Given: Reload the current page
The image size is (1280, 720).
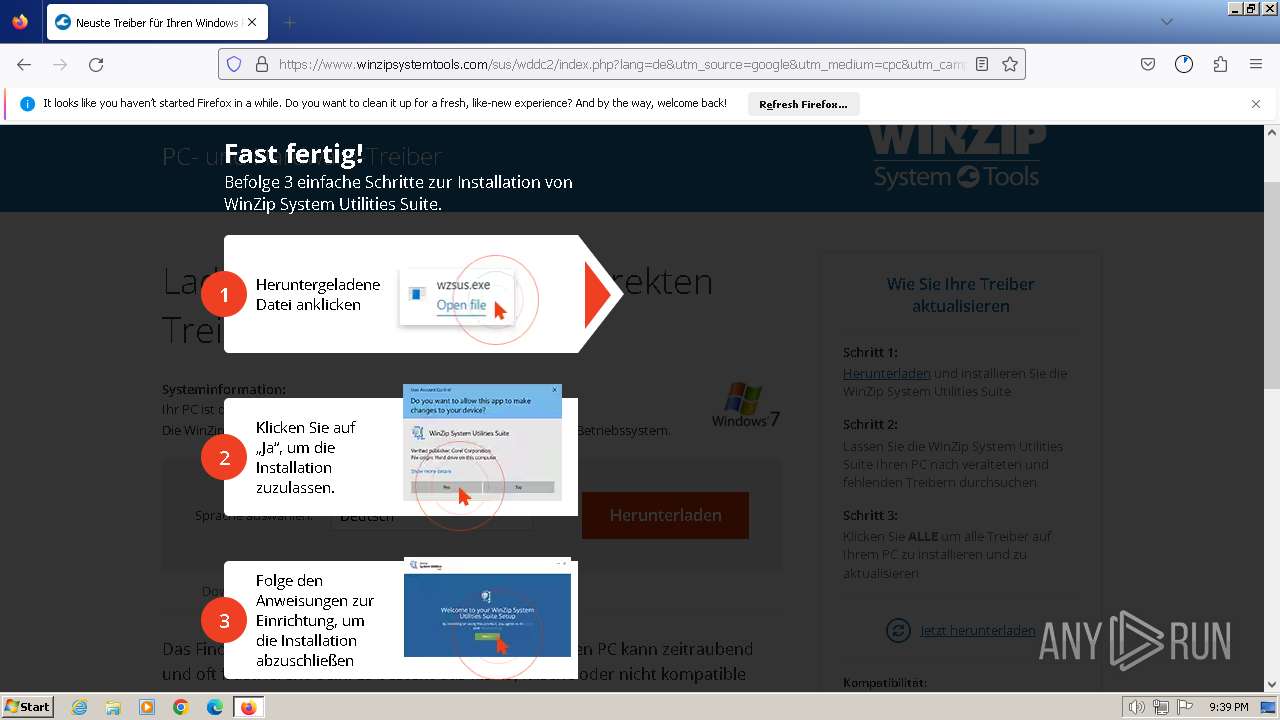Looking at the screenshot, I should 96,64.
